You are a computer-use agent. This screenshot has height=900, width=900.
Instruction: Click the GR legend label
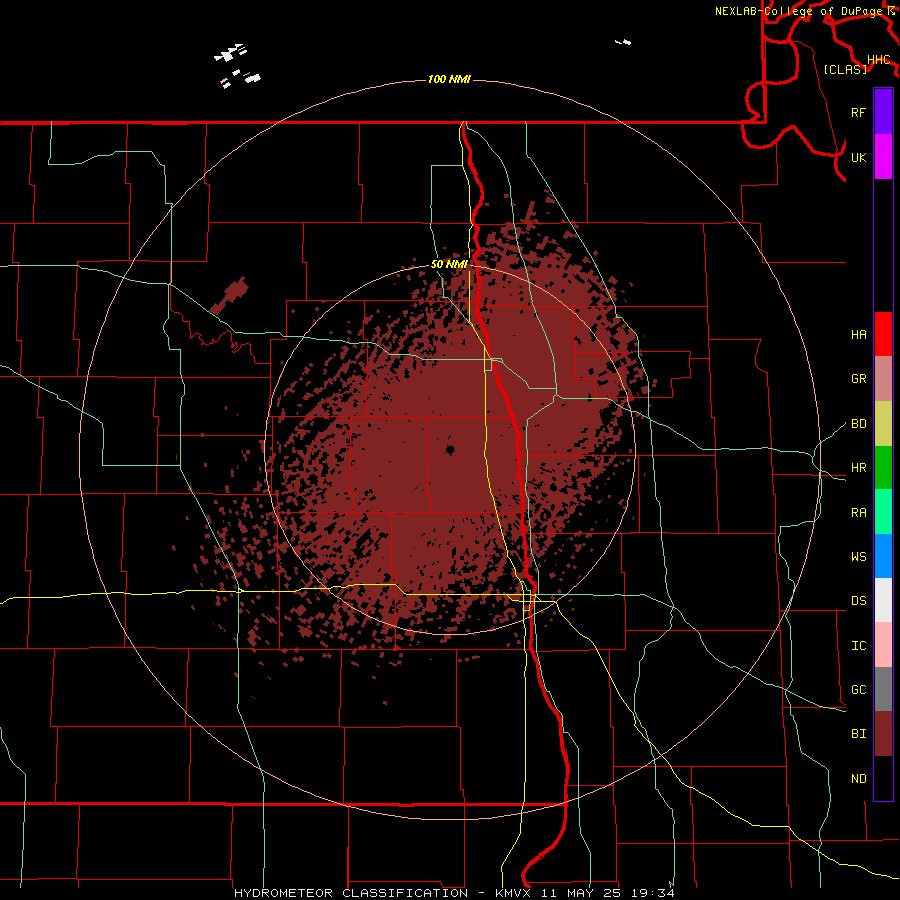[858, 379]
